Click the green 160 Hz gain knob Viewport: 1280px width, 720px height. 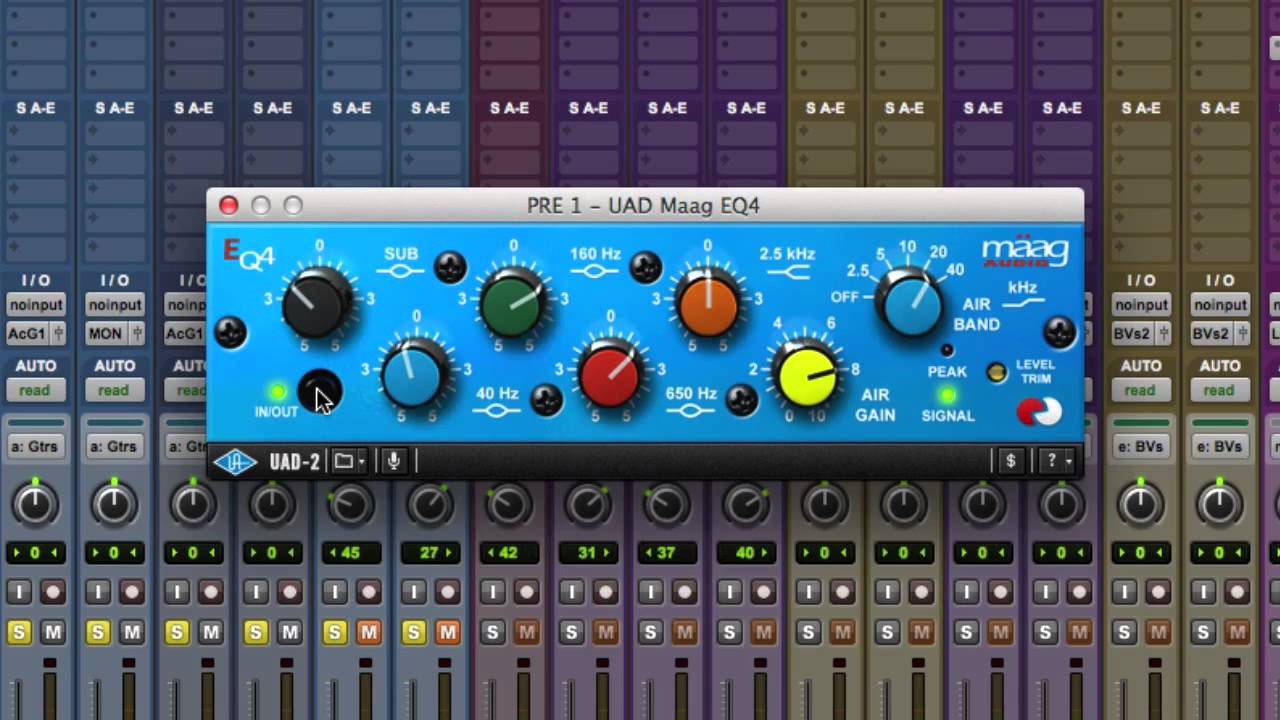(512, 303)
